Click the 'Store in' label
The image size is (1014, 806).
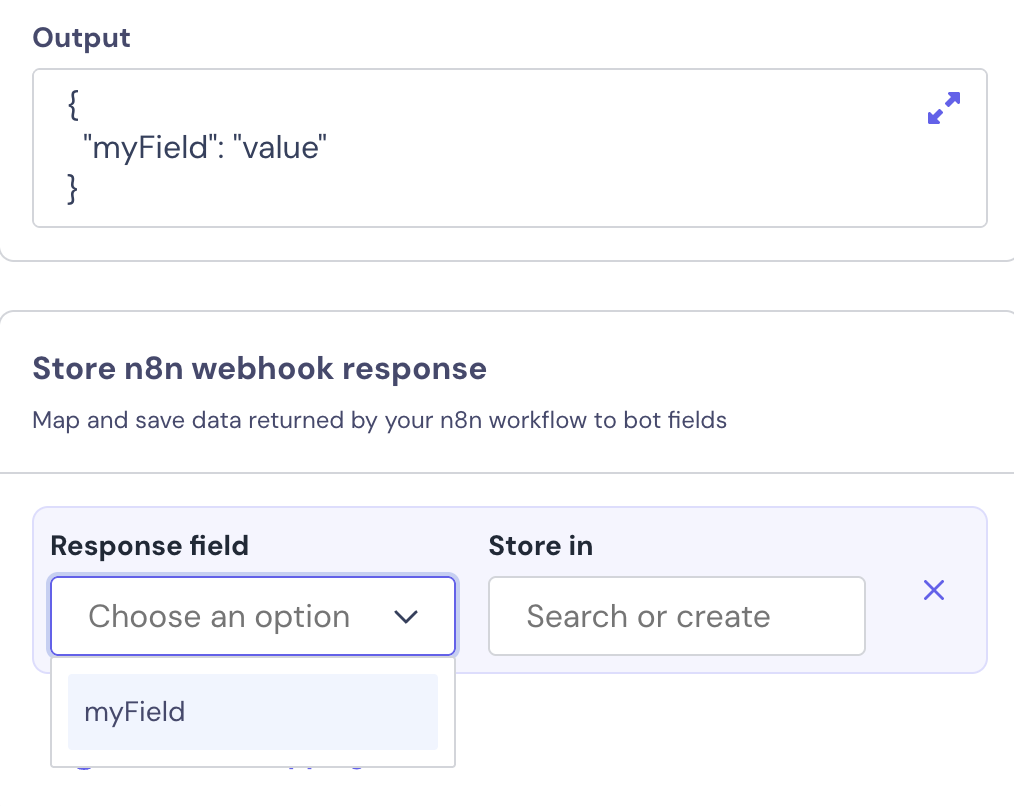(540, 545)
